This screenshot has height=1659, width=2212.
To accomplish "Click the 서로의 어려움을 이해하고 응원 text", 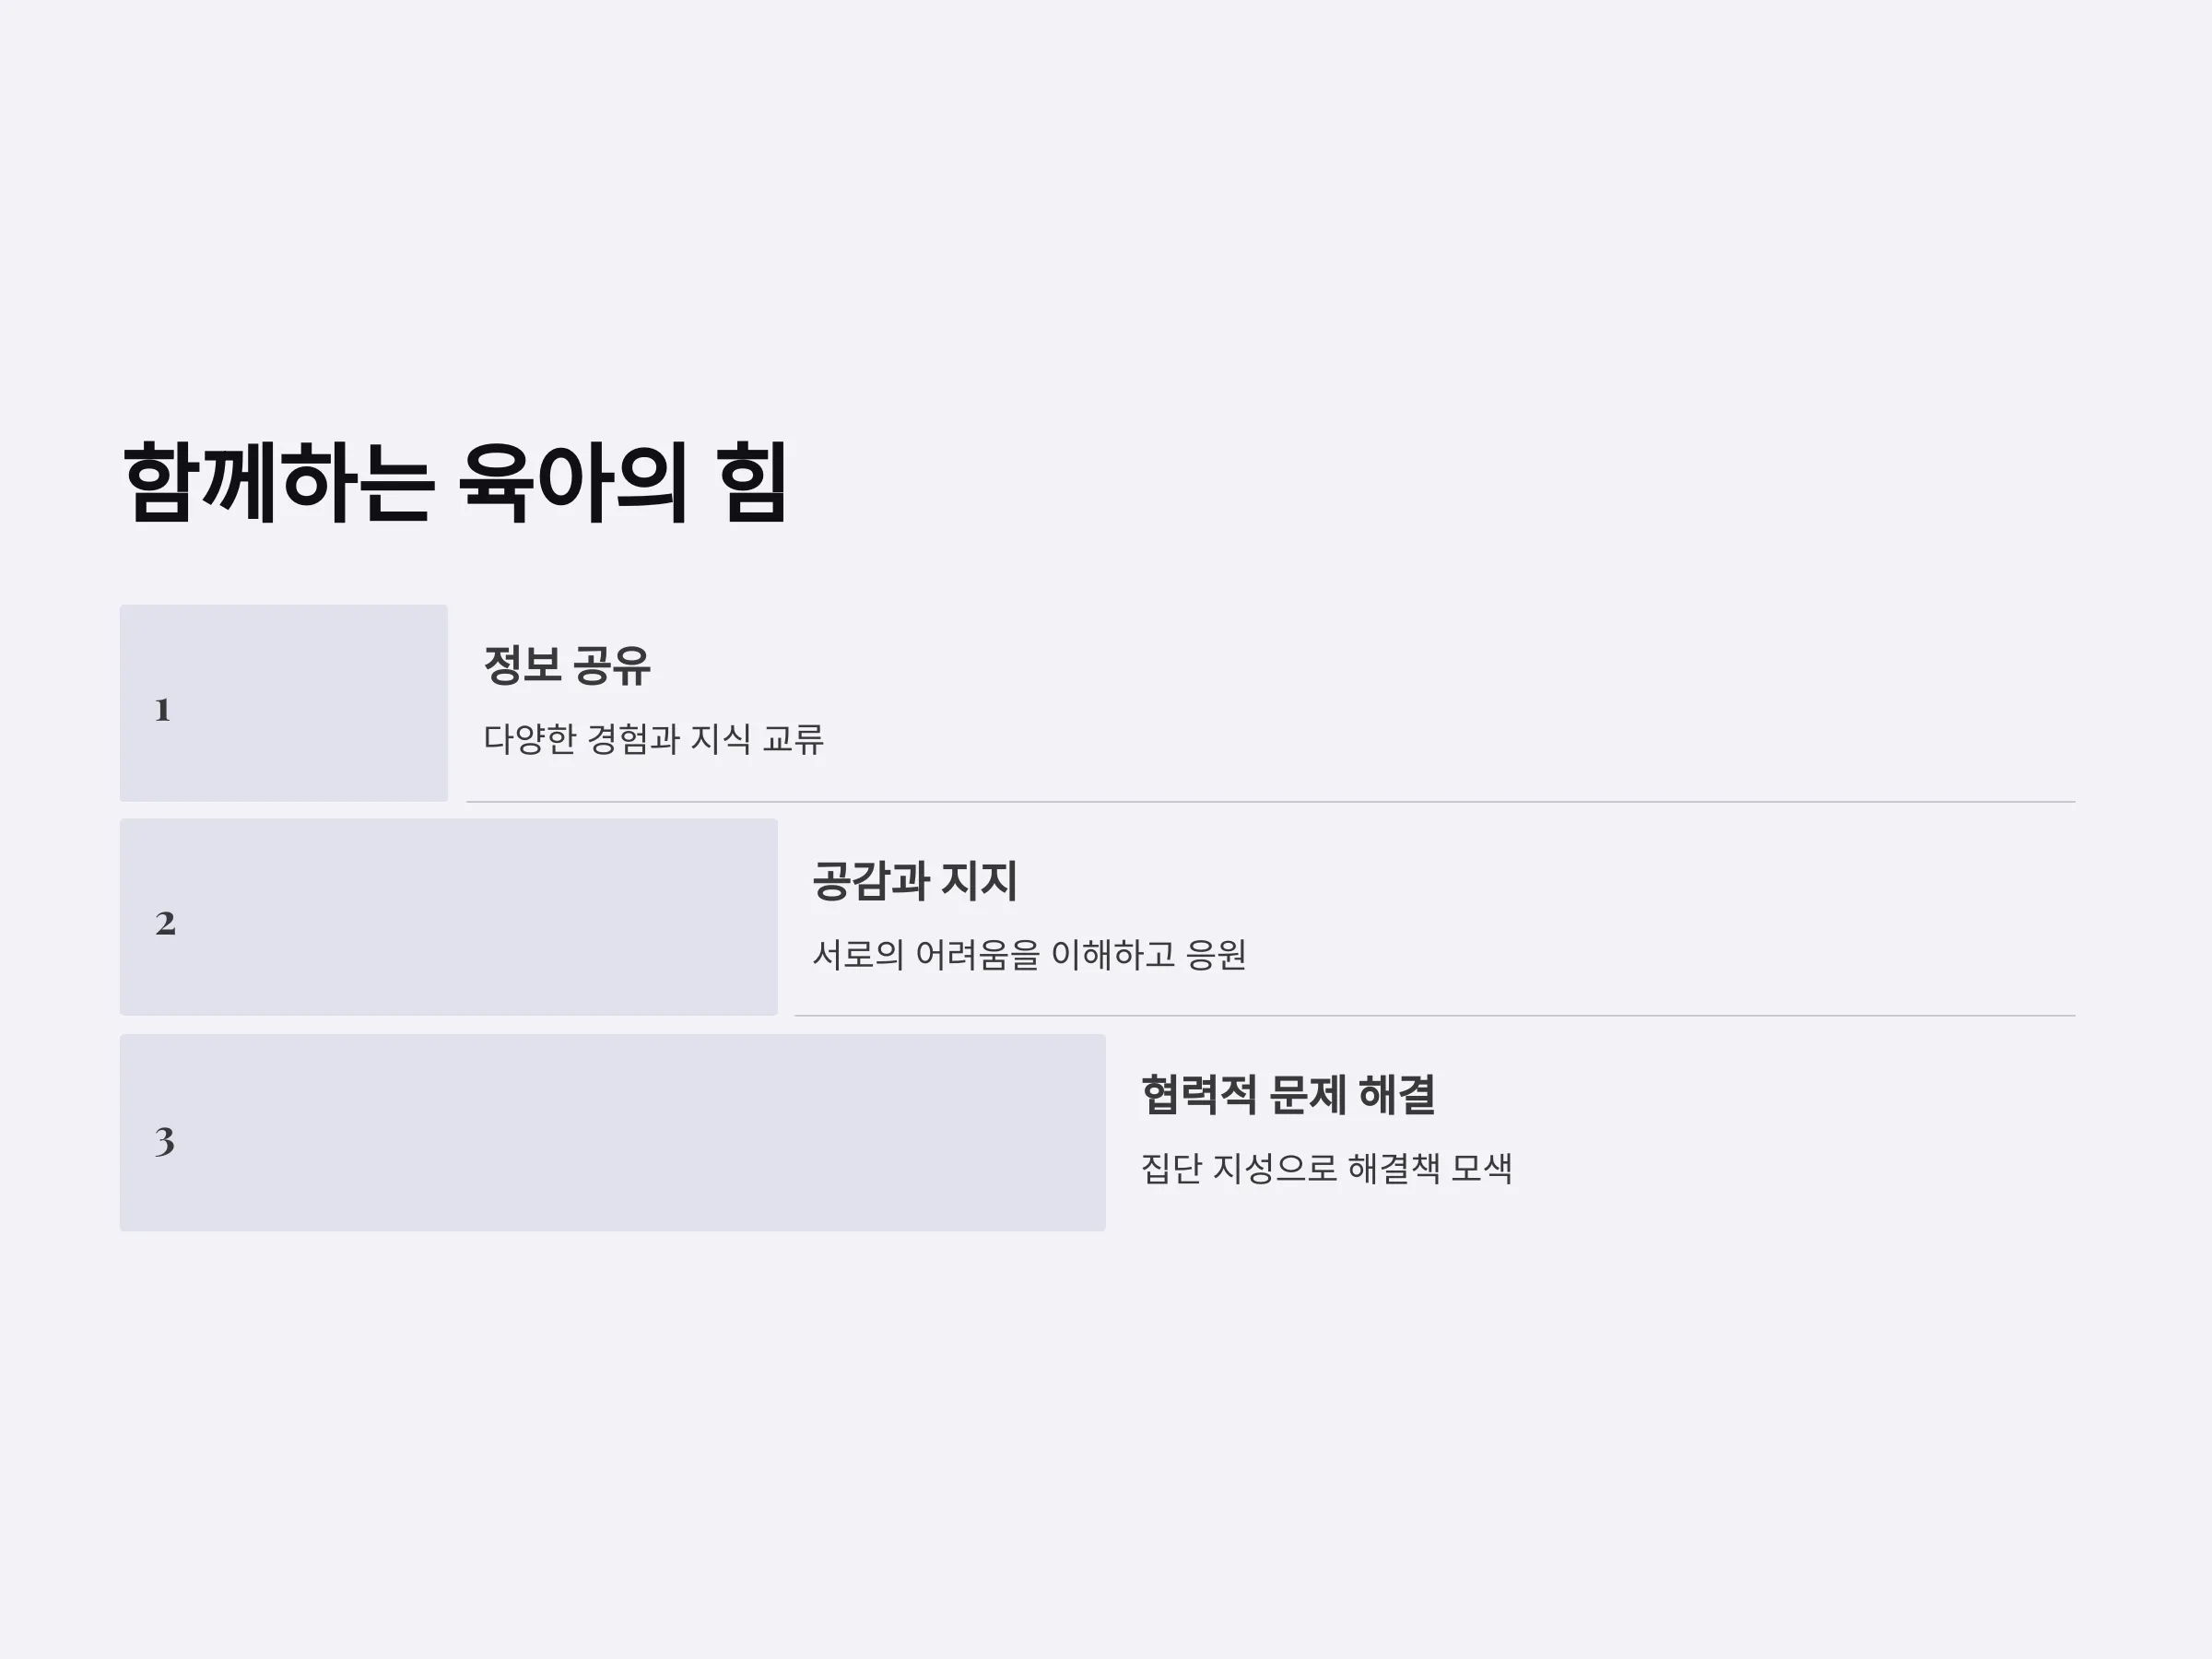I will tap(1029, 955).
